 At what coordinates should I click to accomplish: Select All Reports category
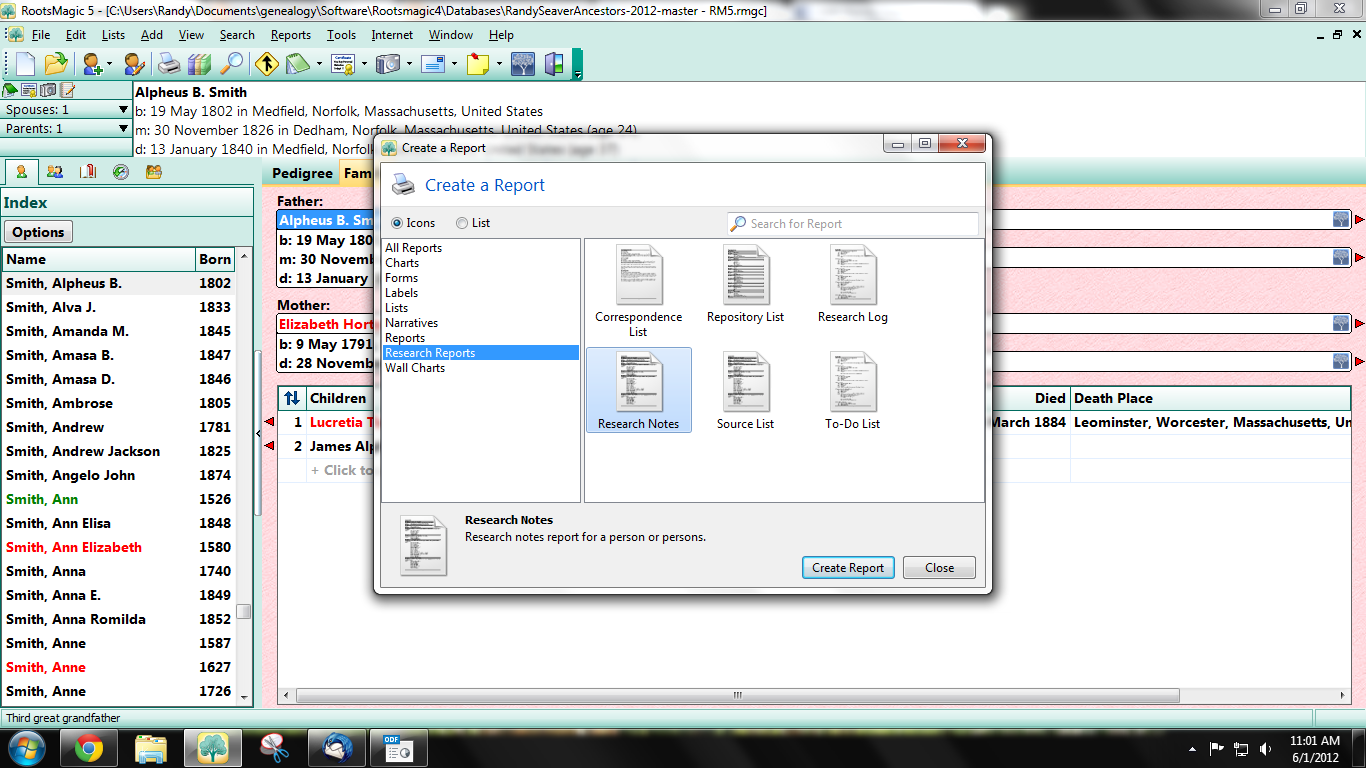tap(413, 248)
